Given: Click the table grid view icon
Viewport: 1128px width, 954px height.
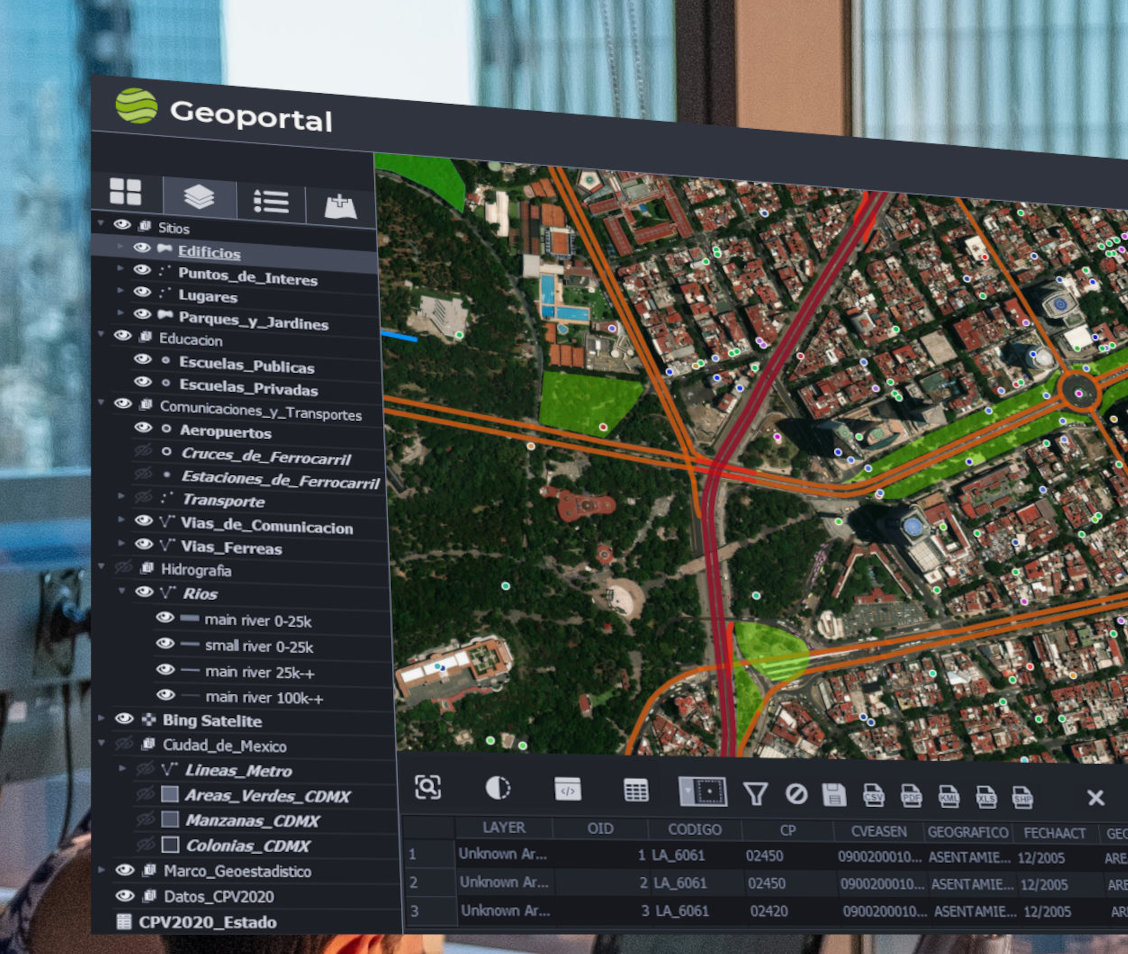Looking at the screenshot, I should tap(636, 790).
